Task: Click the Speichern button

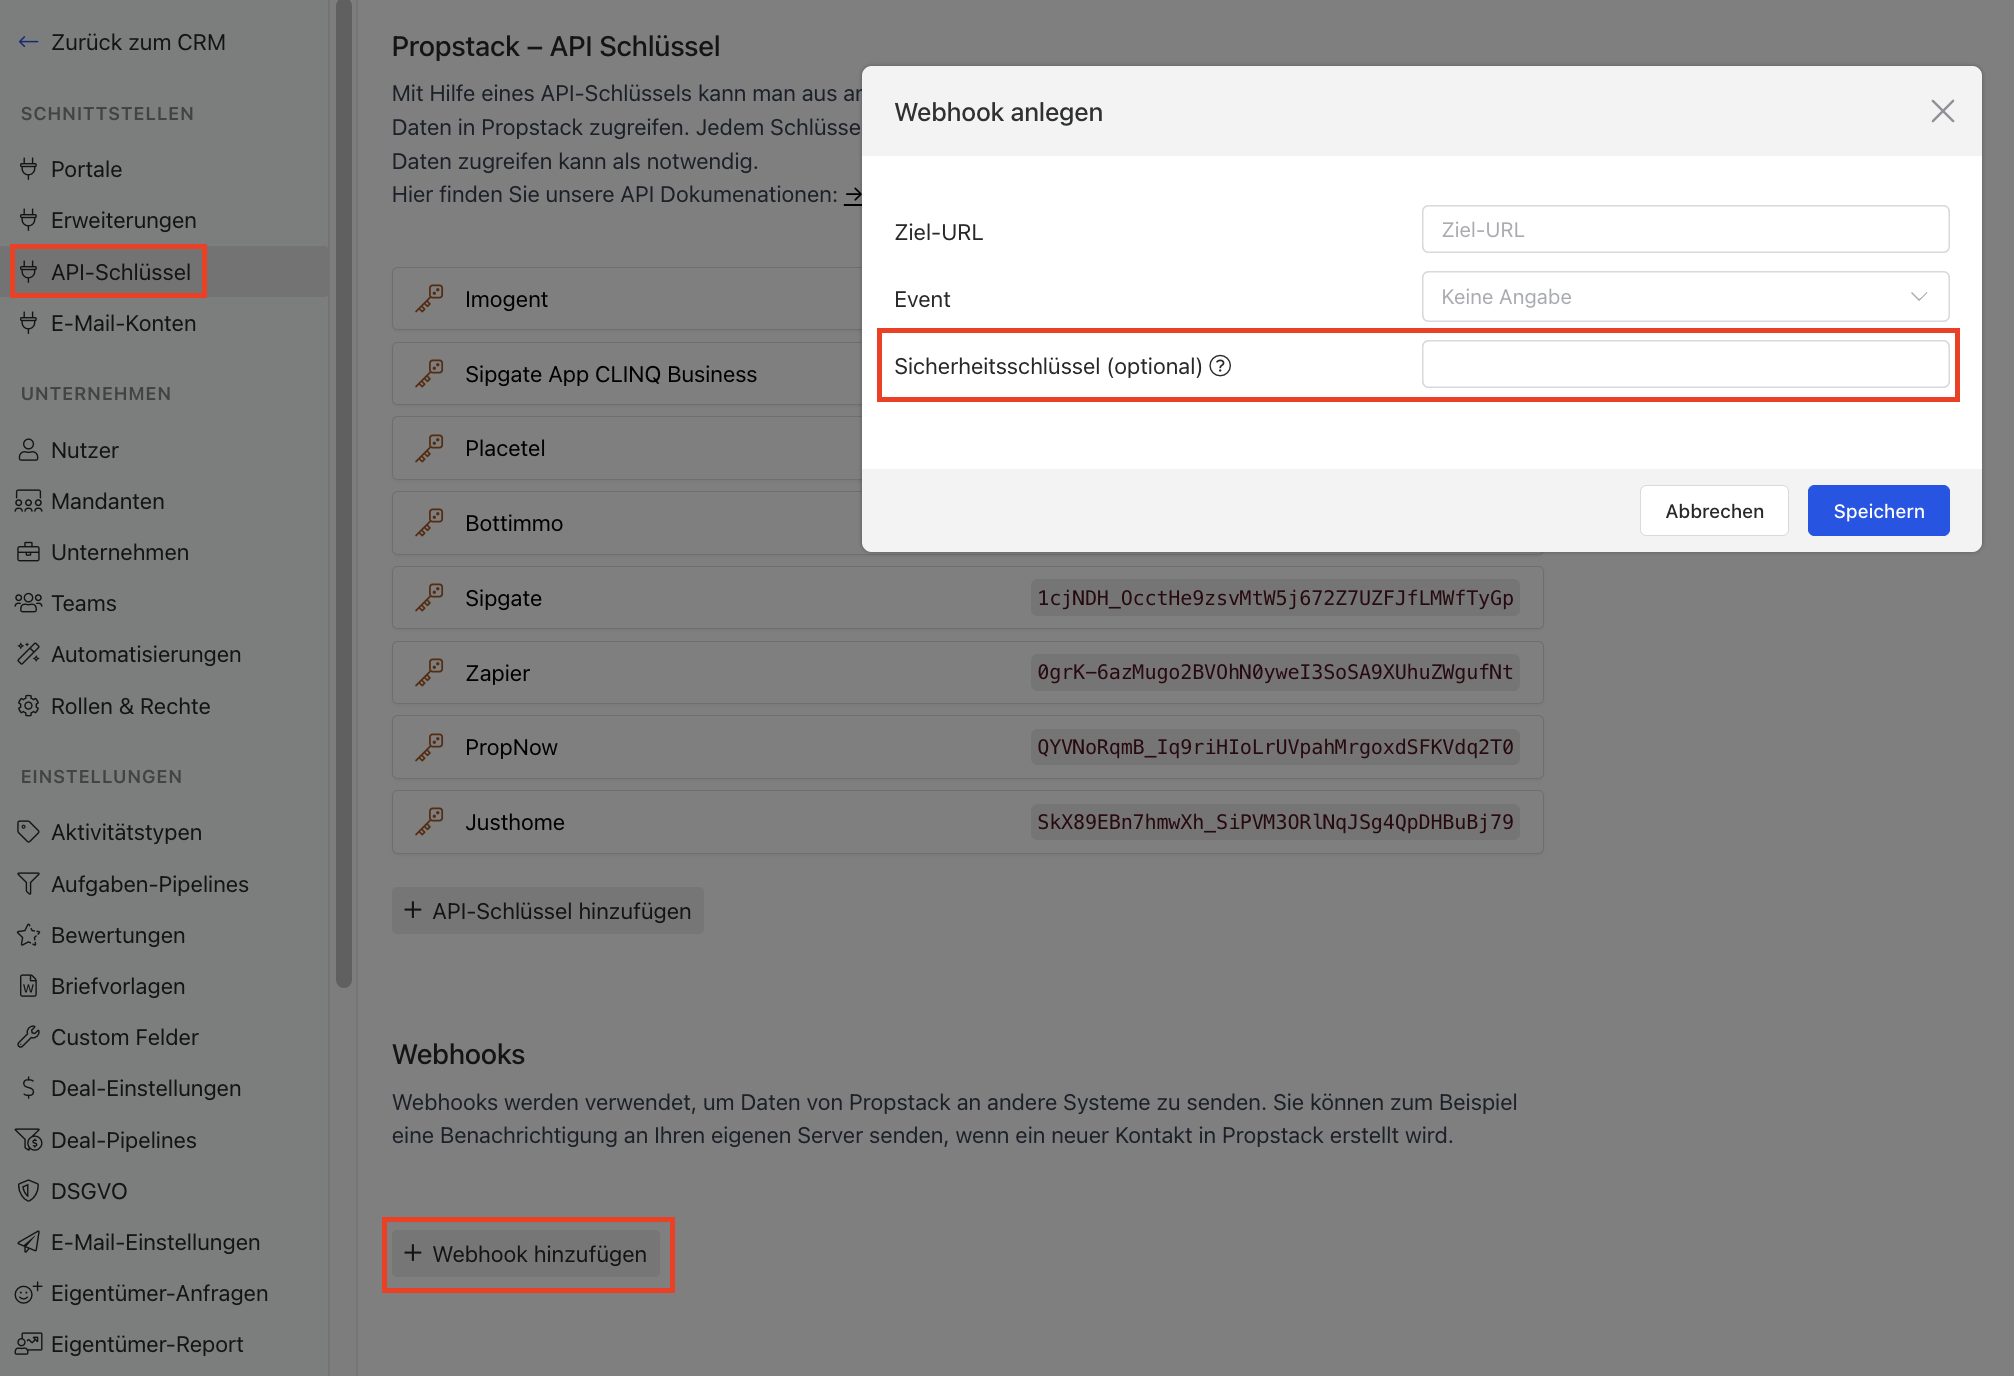Action: coord(1878,511)
